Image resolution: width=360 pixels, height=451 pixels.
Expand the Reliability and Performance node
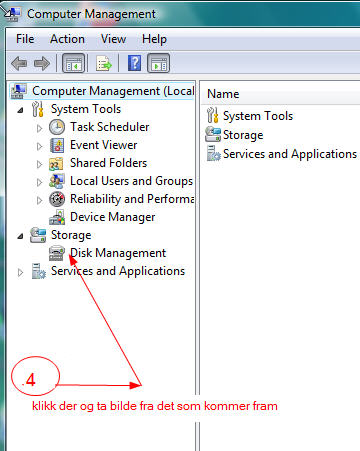coord(39,200)
